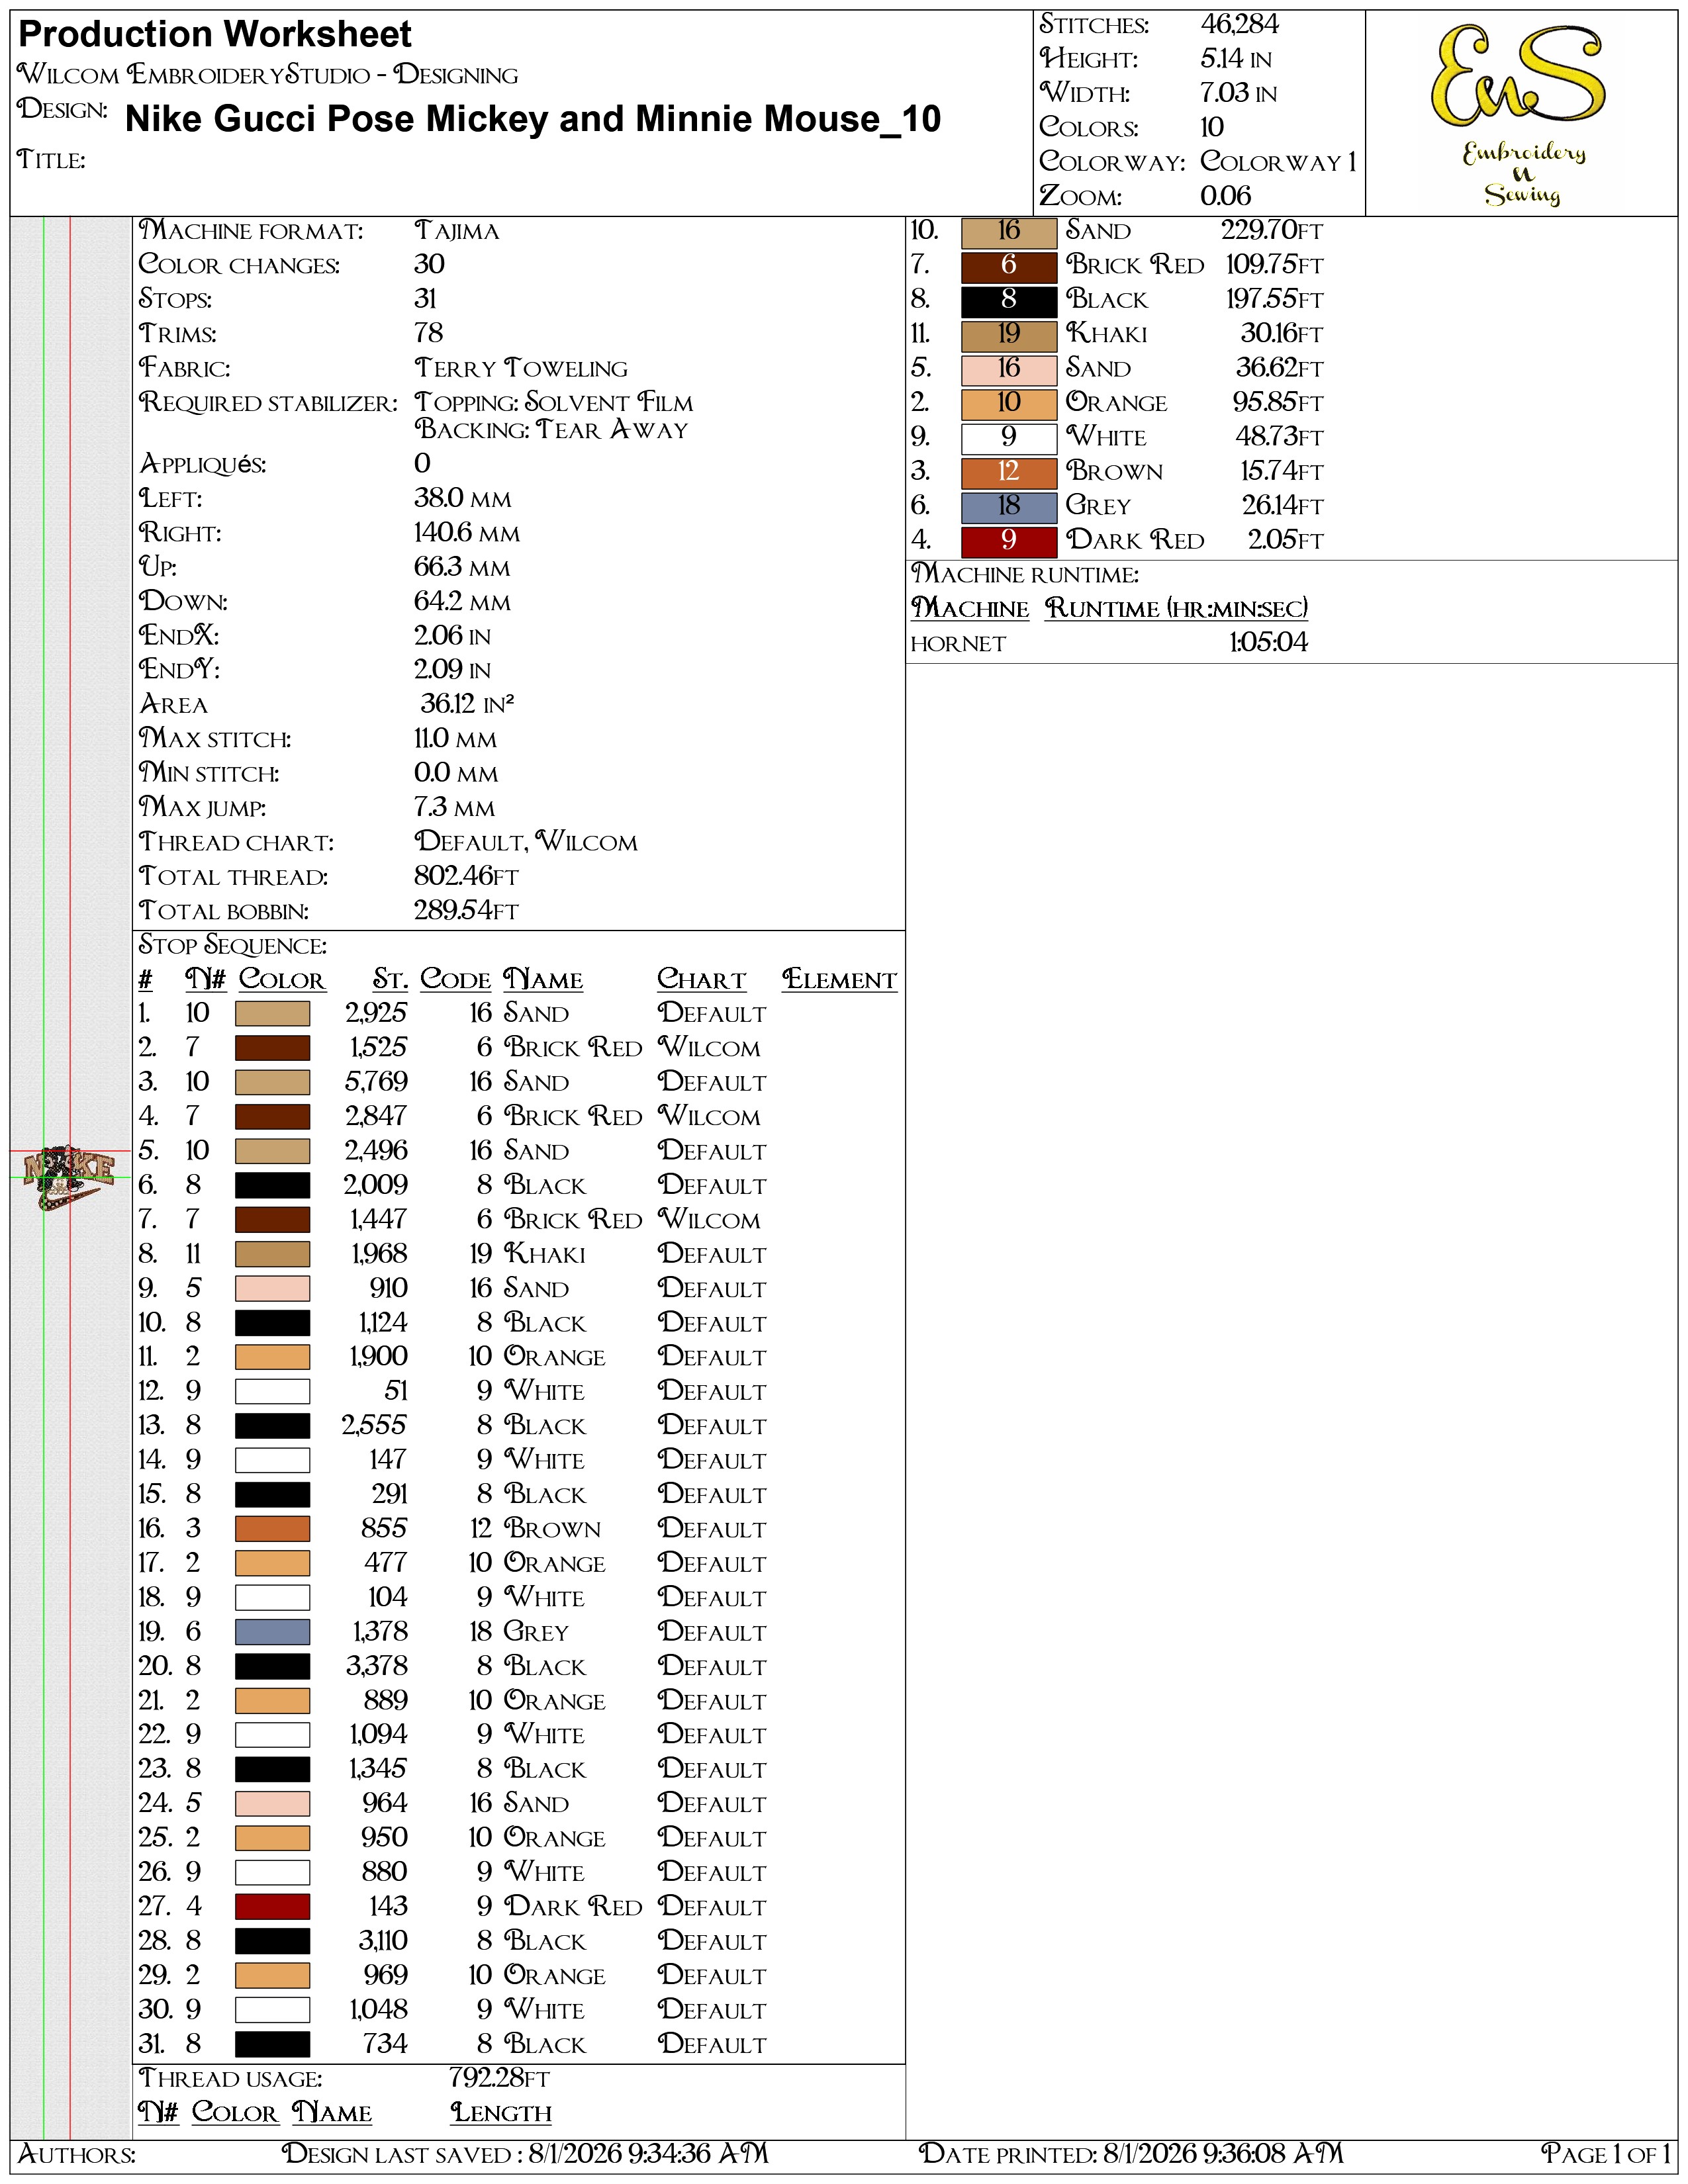Click "Backing: Tear Away" stabilizer text

[552, 430]
